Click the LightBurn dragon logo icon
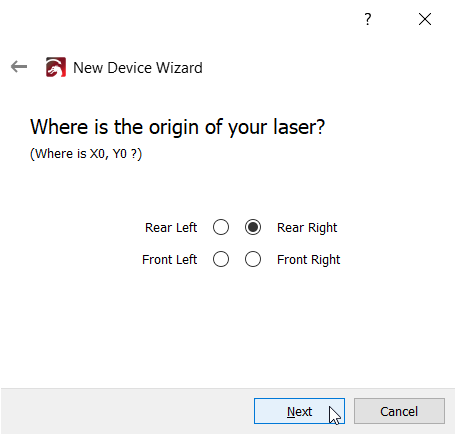Image resolution: width=456 pixels, height=435 pixels. (56, 67)
